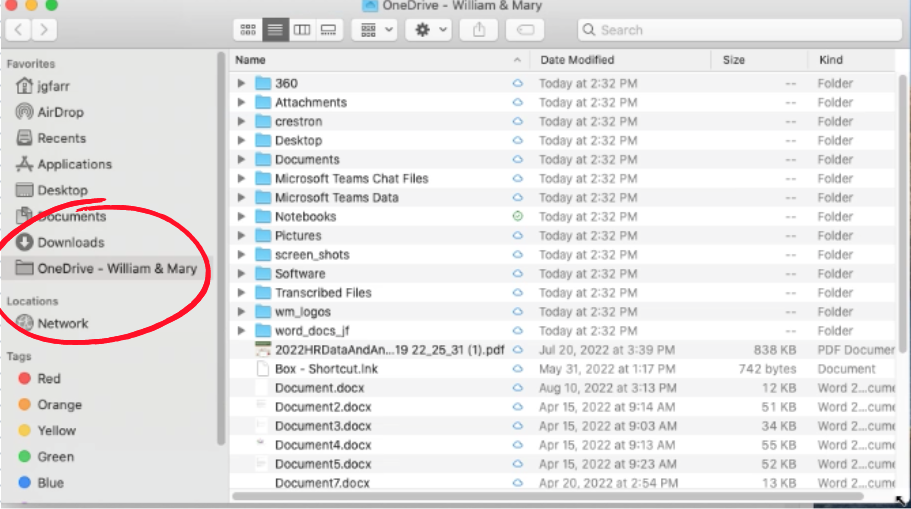Click the file list vertical scrollbar
911x509 pixels.
coord(902,213)
